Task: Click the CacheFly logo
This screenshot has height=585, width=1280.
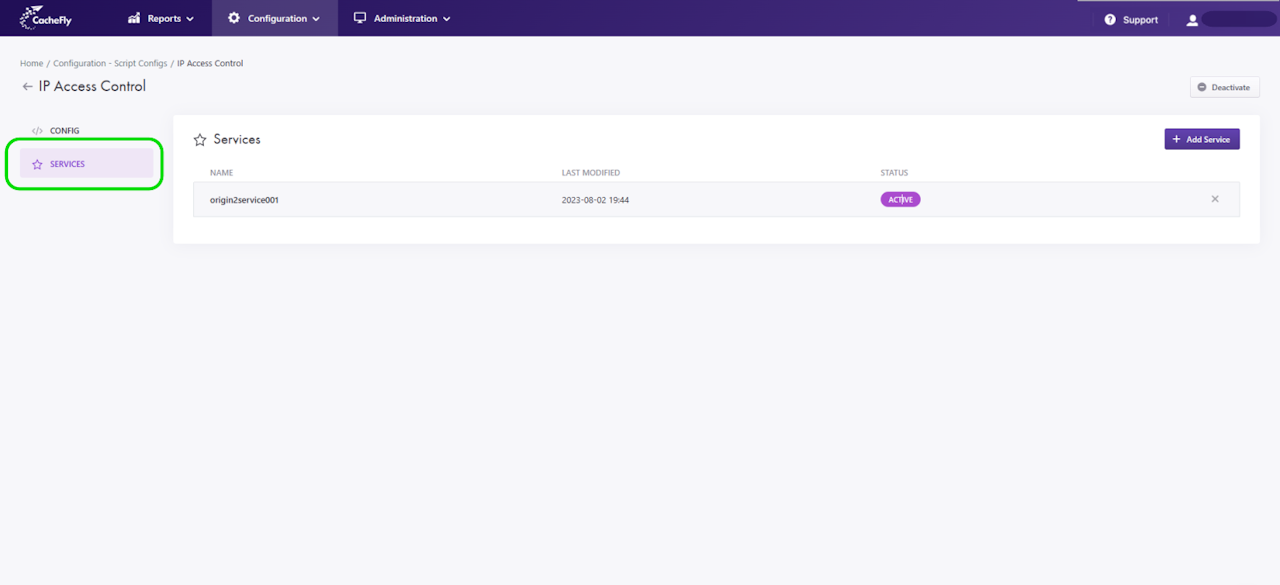Action: pos(46,18)
